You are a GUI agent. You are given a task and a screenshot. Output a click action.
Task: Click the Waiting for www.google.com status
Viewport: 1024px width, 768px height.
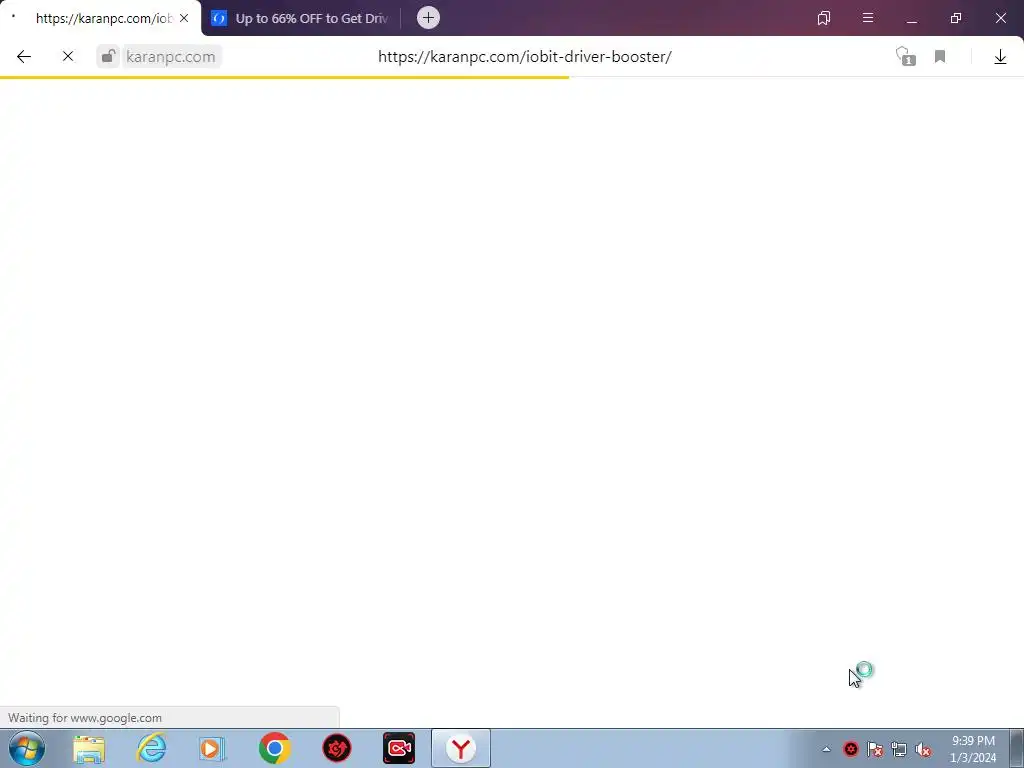85,718
